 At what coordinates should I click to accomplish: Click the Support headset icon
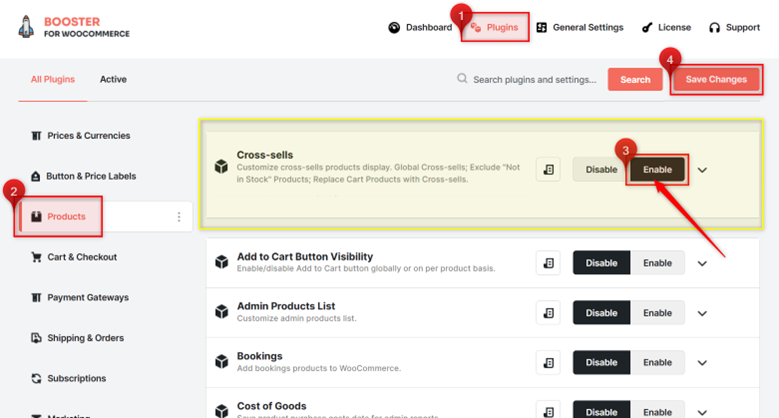point(714,28)
